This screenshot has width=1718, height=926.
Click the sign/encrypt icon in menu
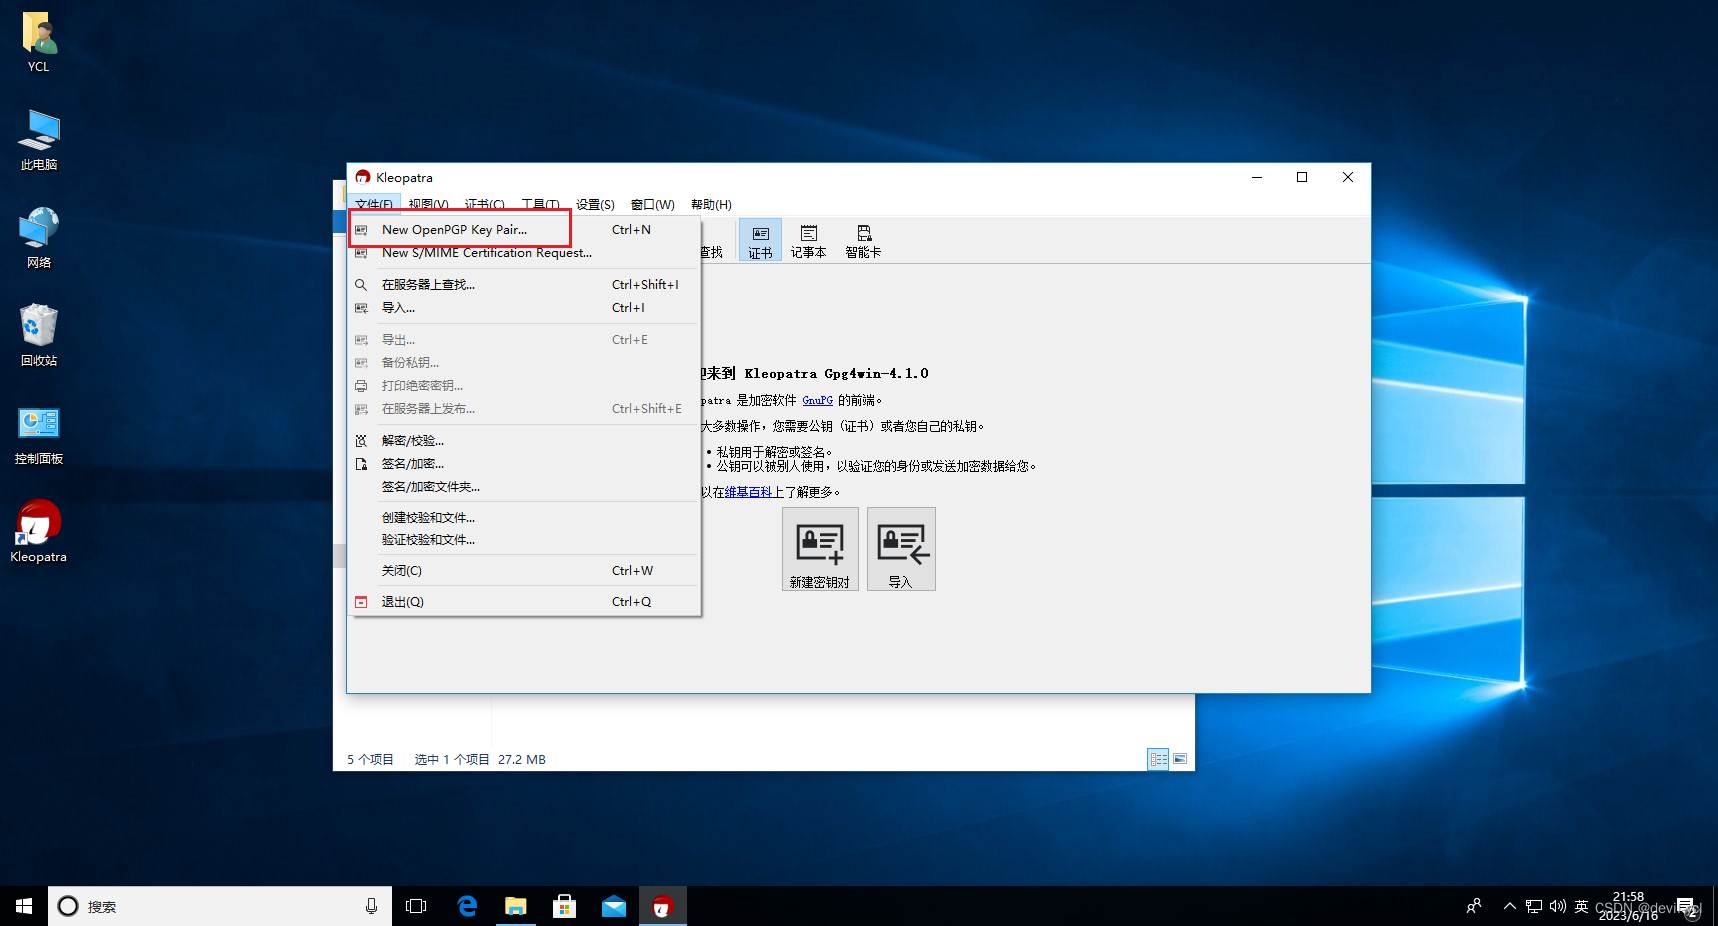pyautogui.click(x=361, y=464)
